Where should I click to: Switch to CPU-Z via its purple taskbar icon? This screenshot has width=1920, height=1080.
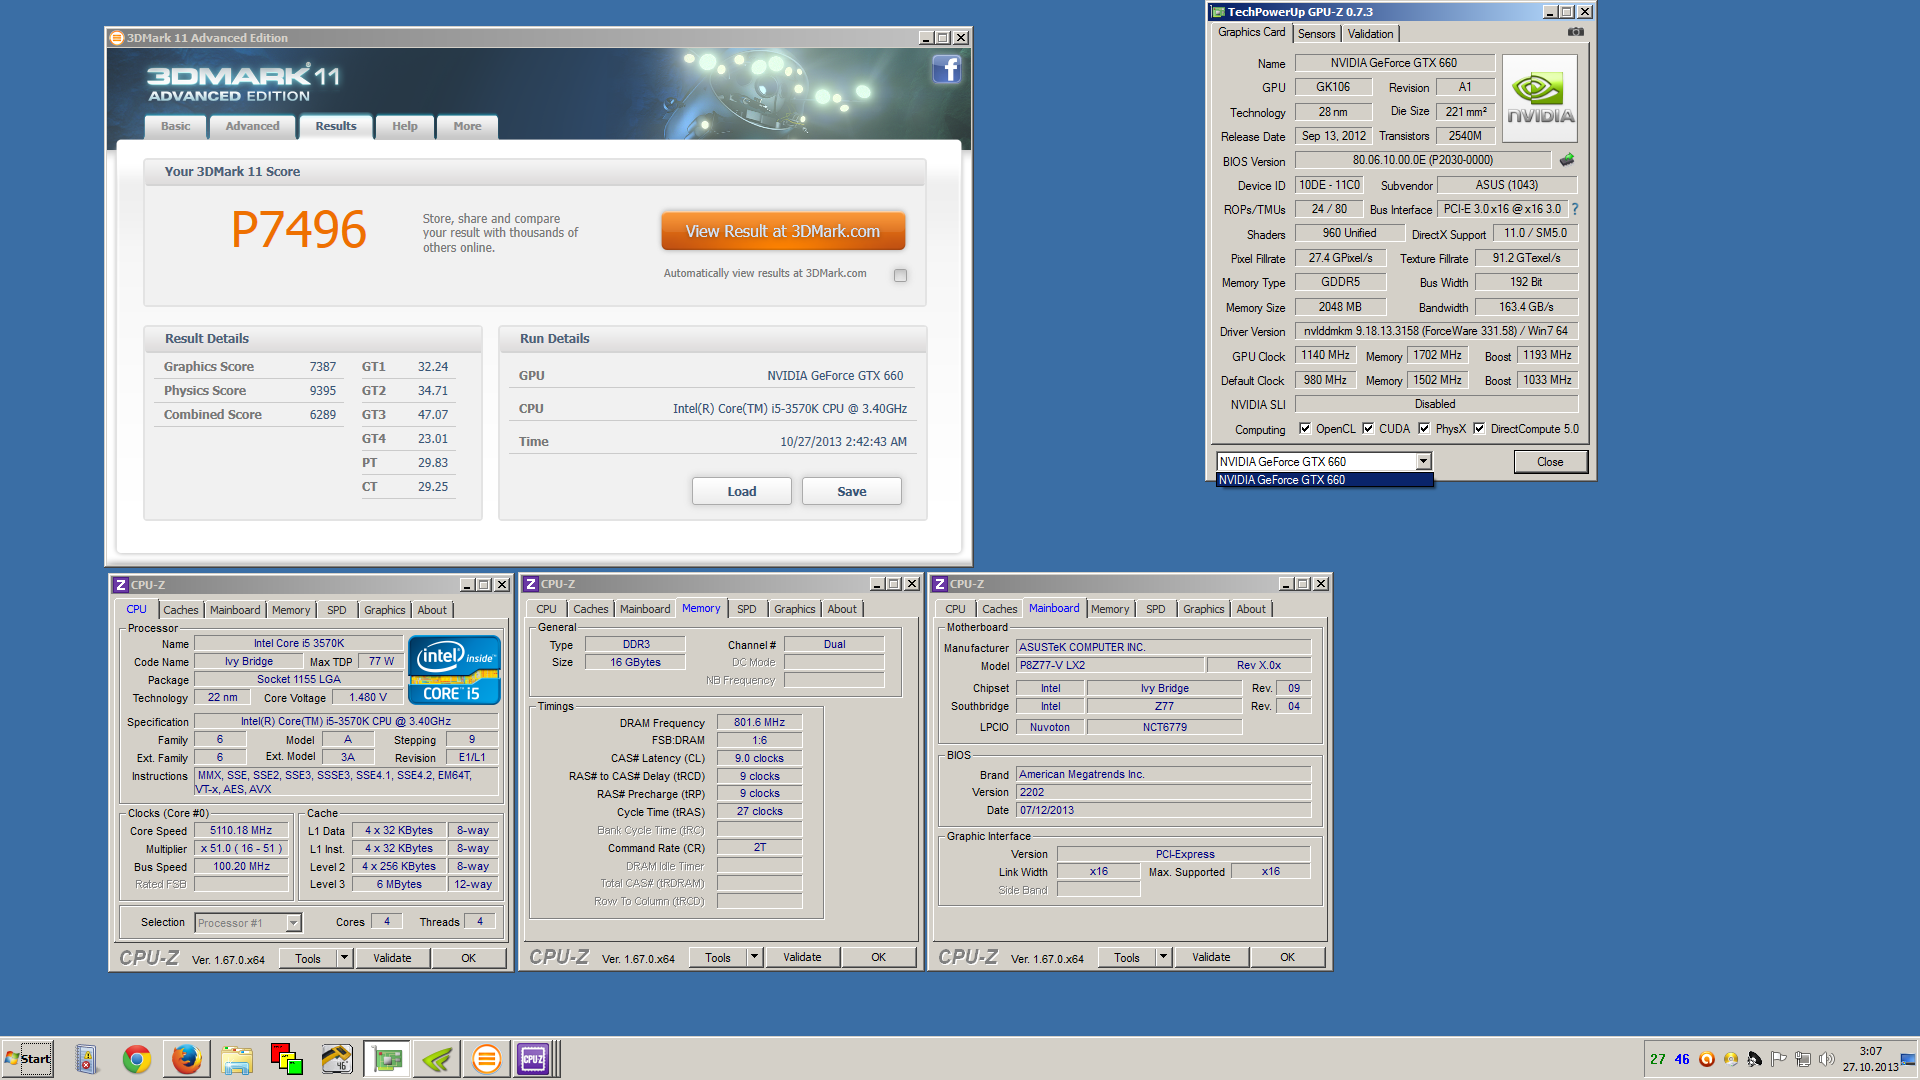click(x=534, y=1059)
